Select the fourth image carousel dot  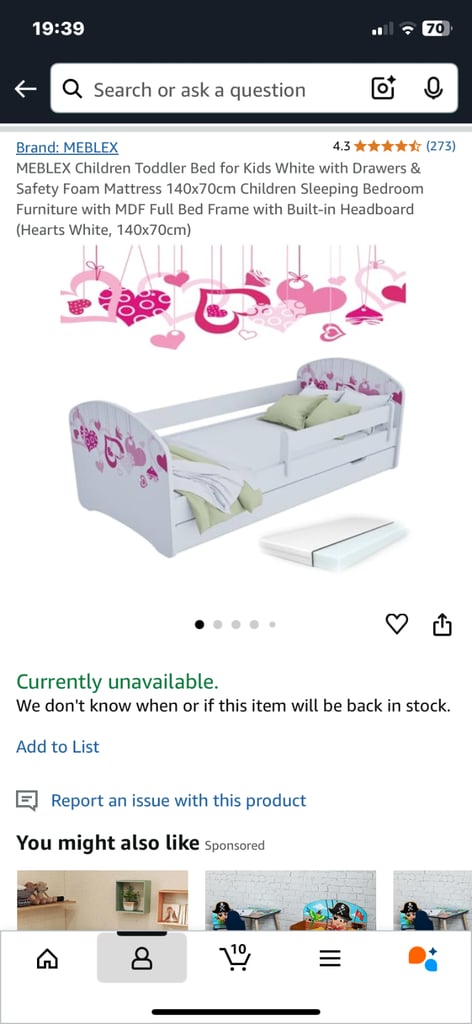[x=254, y=625]
